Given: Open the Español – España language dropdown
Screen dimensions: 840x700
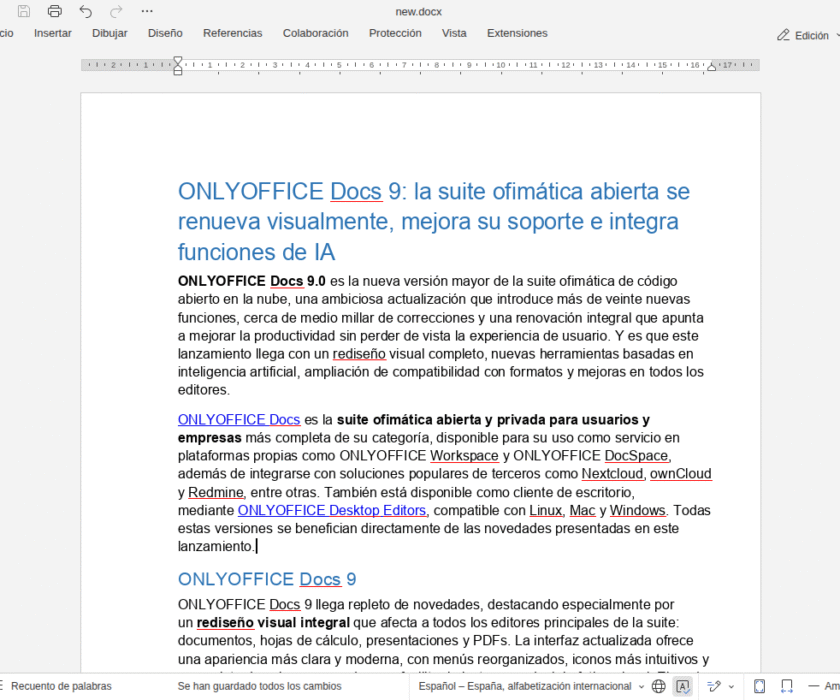Looking at the screenshot, I should tap(531, 686).
